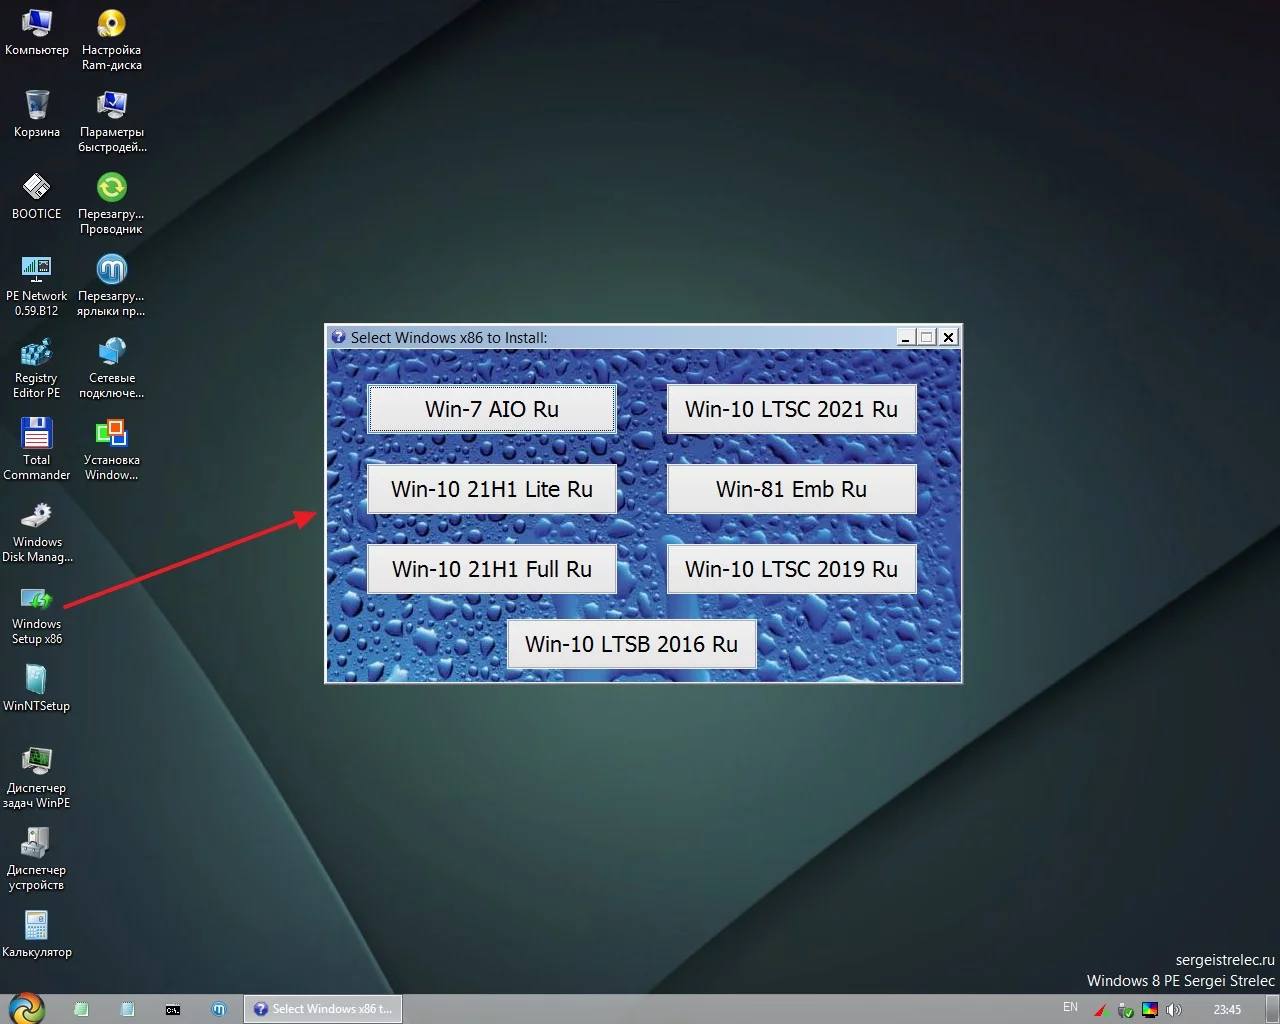Screen dimensions: 1280x1024
Task: Switch the EN language indicator
Action: (1071, 1007)
